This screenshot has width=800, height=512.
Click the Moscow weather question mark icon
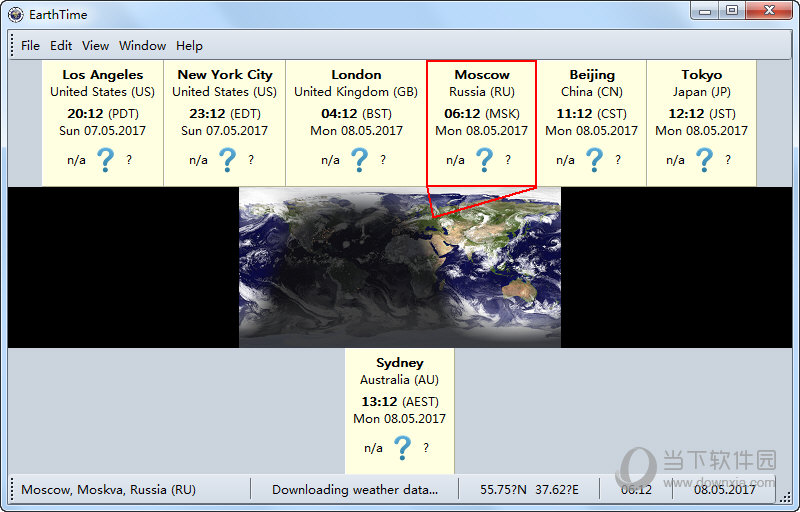click(x=484, y=160)
